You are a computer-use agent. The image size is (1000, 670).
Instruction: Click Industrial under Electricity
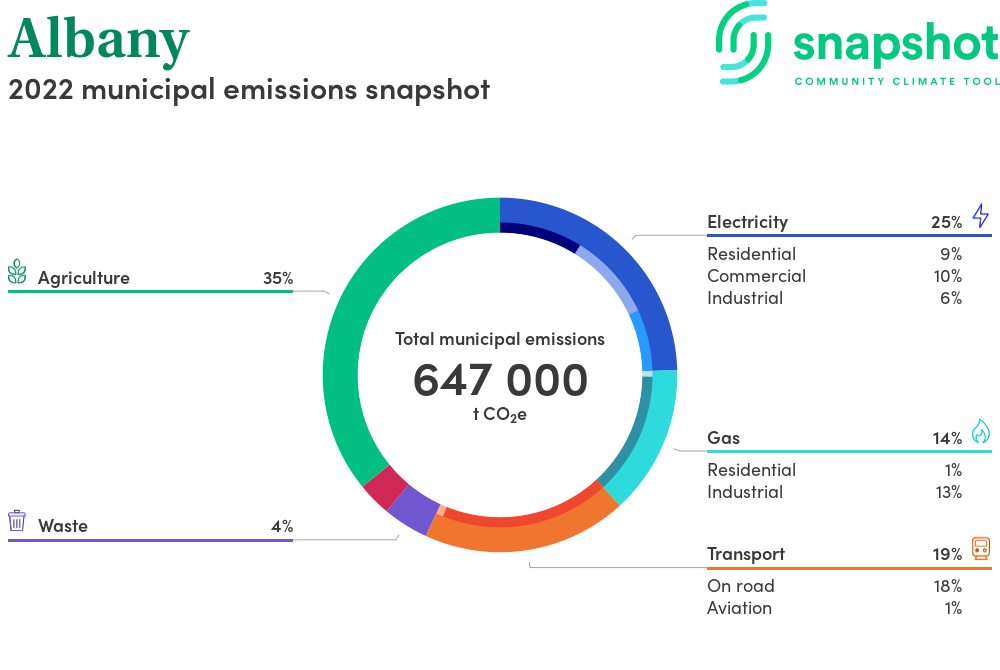(x=745, y=298)
